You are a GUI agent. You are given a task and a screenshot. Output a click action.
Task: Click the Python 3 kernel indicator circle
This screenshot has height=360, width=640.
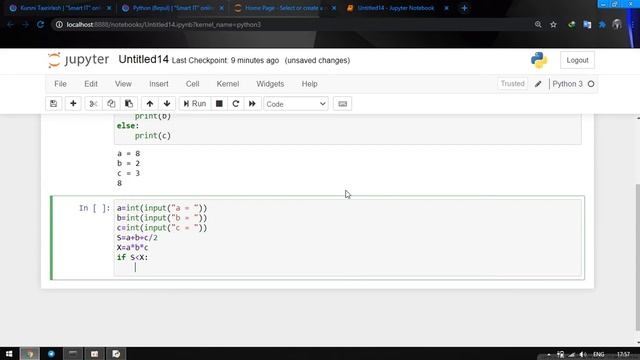click(591, 84)
